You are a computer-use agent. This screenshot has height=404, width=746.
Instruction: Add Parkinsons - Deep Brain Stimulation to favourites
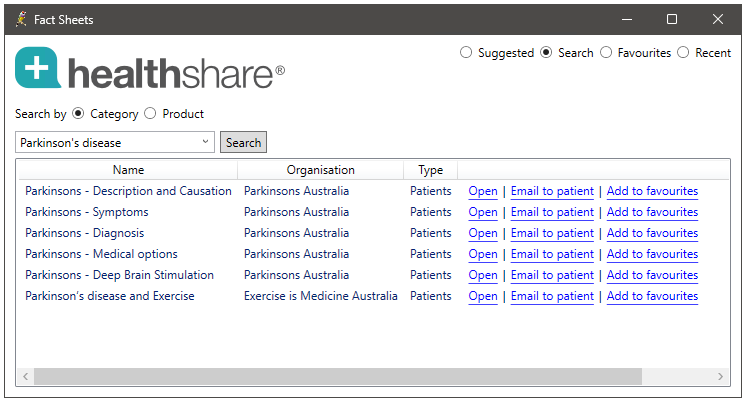[x=652, y=275]
